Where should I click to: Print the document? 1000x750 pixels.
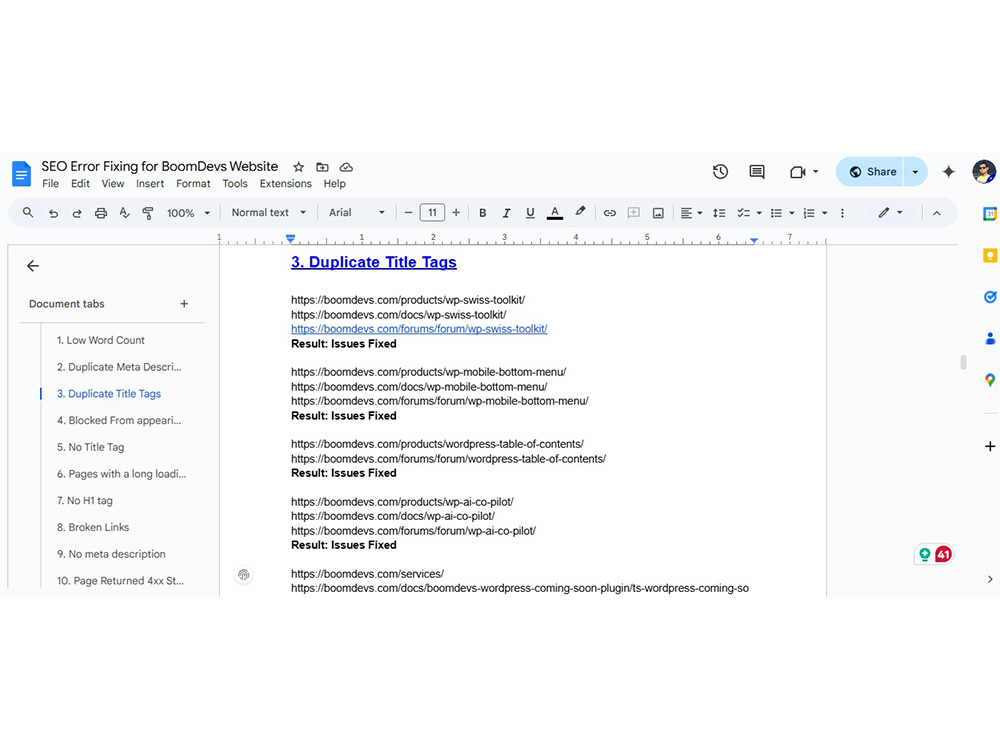click(x=101, y=213)
